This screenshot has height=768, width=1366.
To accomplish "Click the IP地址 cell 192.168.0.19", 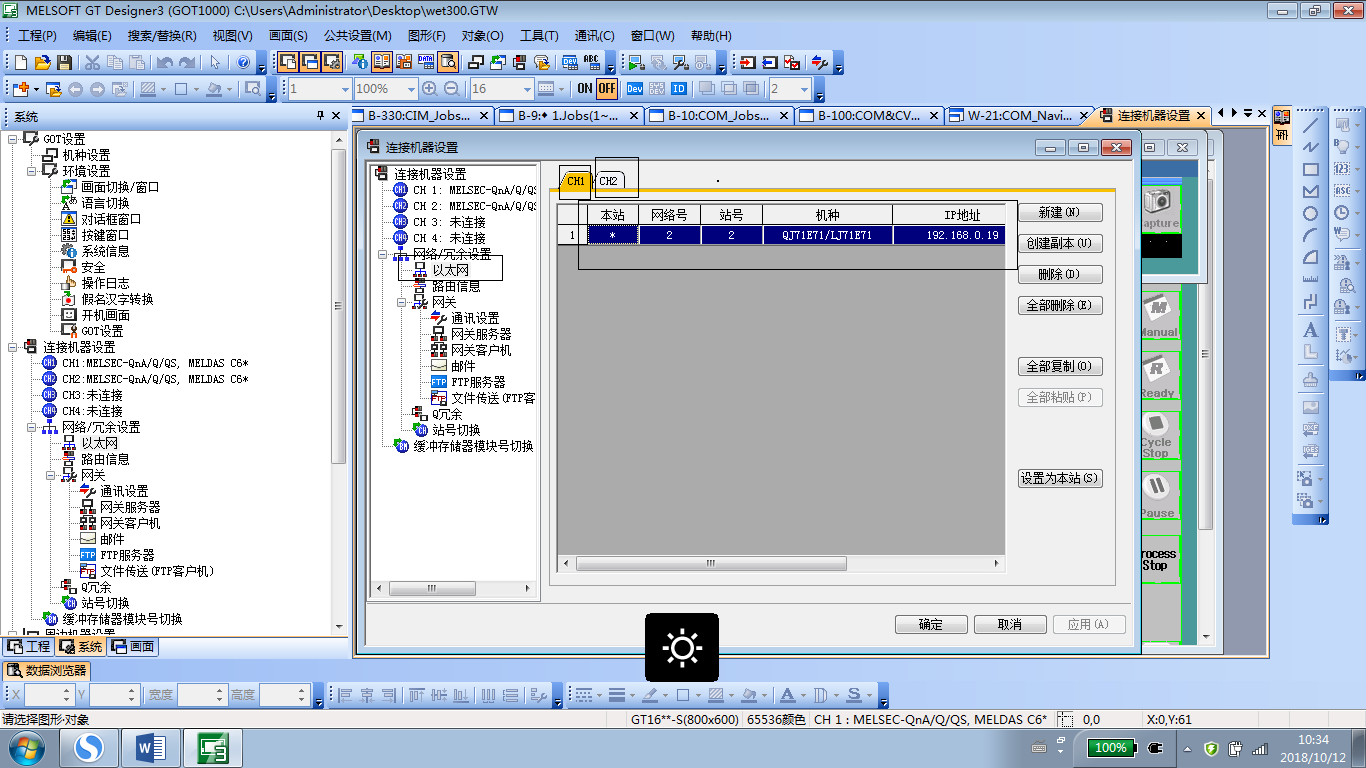I will [x=949, y=235].
